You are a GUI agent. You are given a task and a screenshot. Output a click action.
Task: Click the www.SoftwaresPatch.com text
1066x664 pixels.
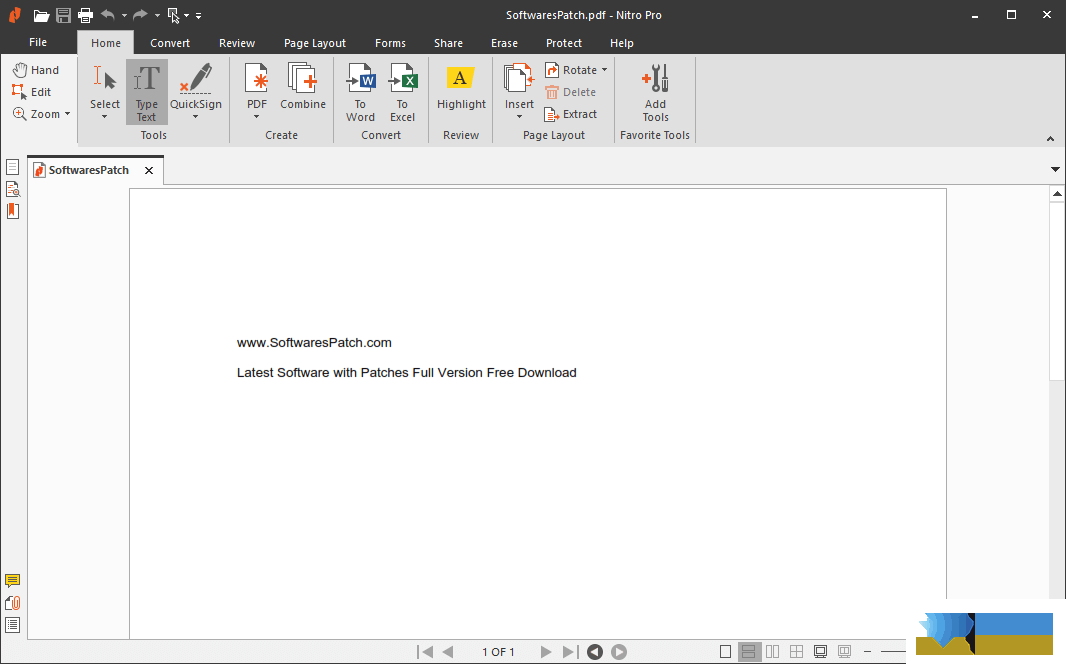[x=314, y=343]
